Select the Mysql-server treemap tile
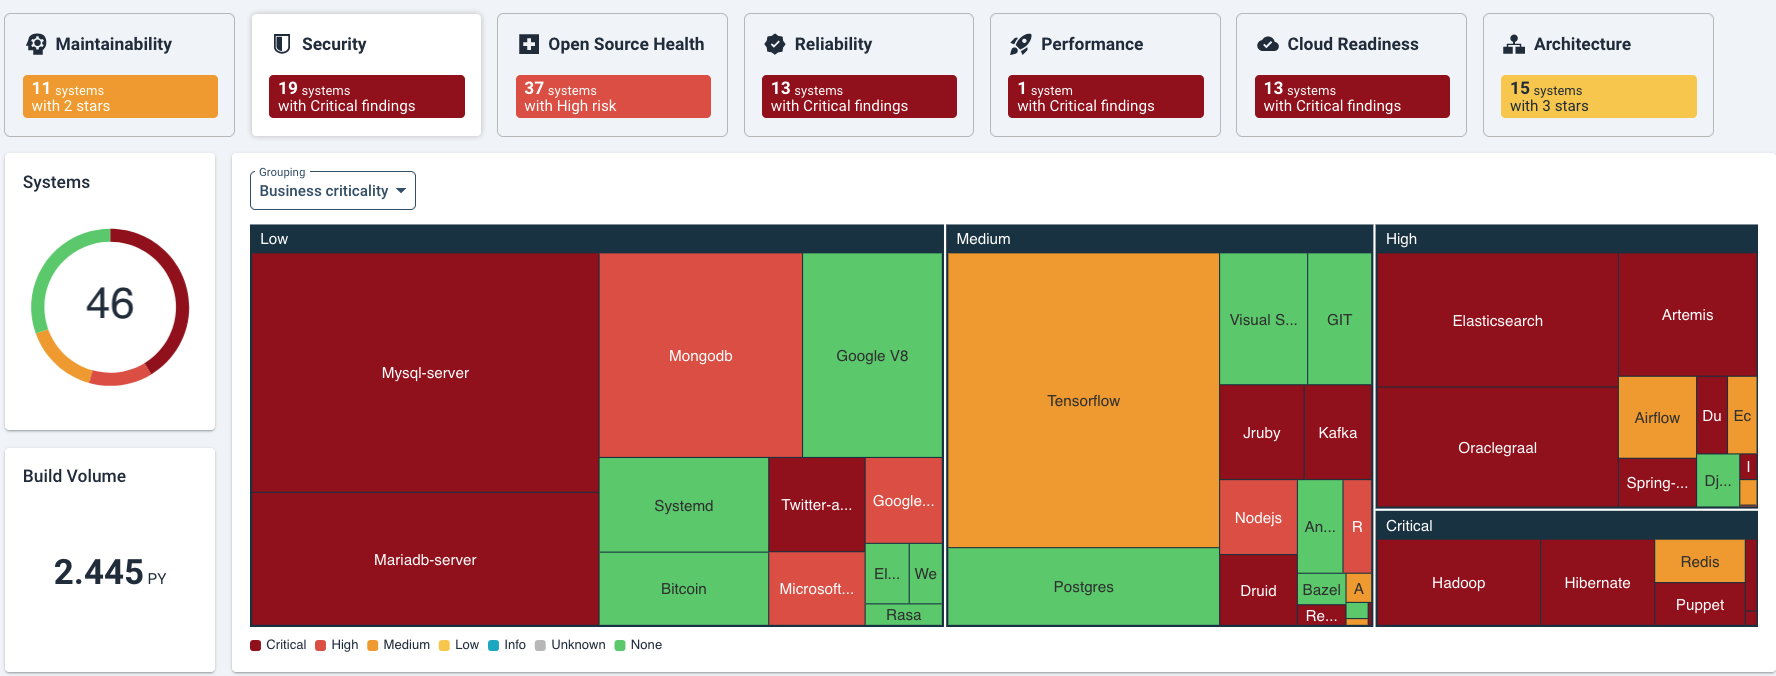Image resolution: width=1776 pixels, height=676 pixels. point(425,372)
